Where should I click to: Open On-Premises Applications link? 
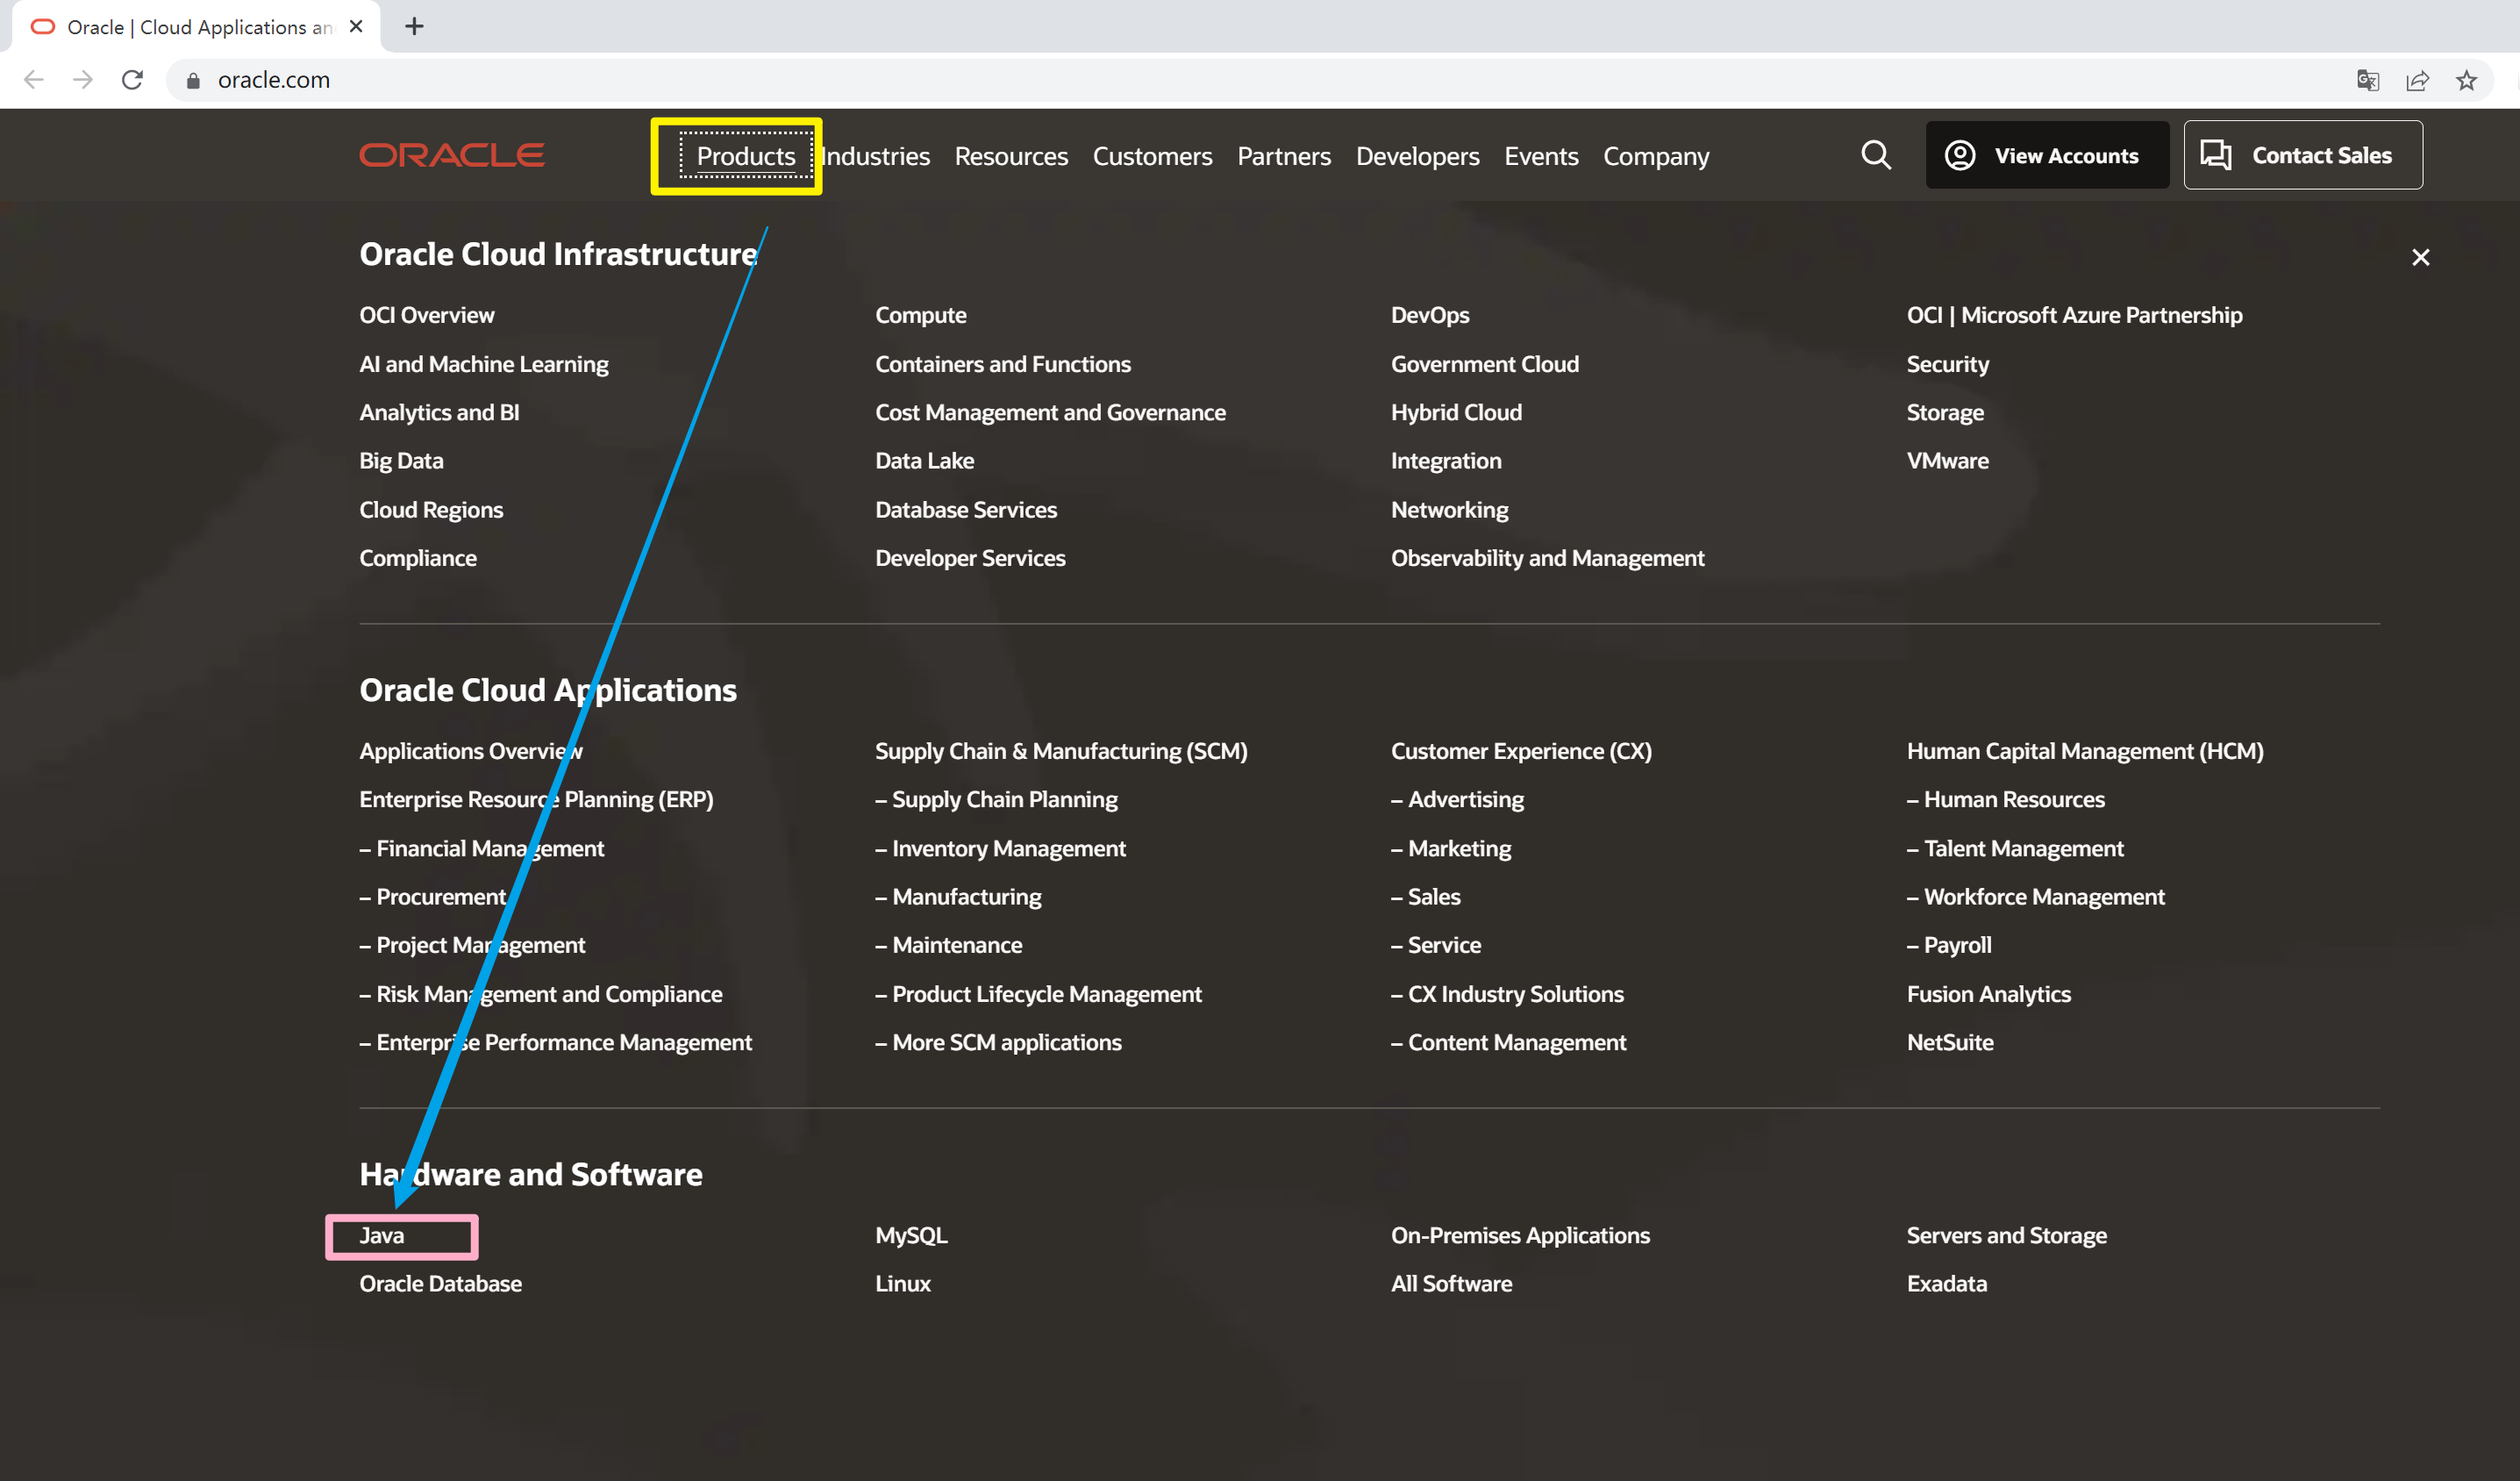[x=1520, y=1235]
